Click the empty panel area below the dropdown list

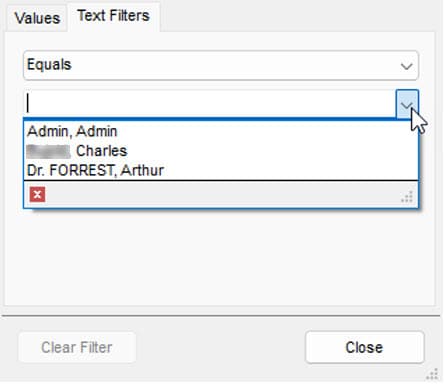[220, 257]
